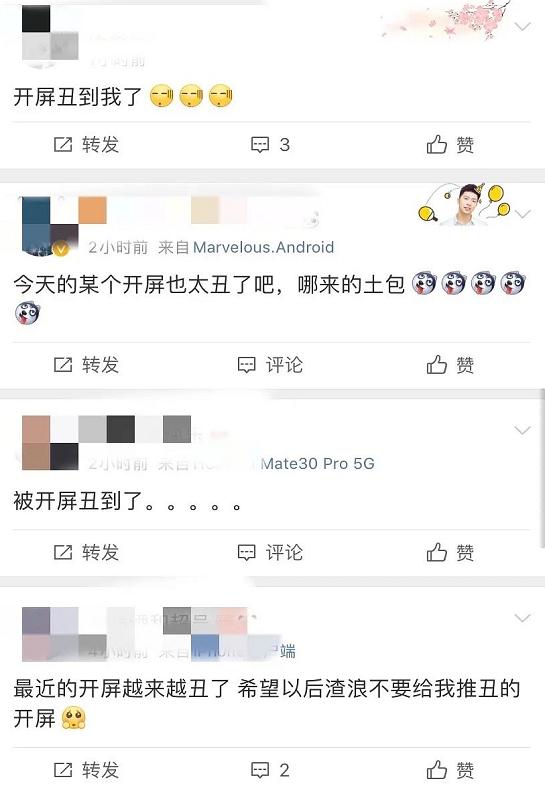Comment on the 被开屏丑到了 post
545x790 pixels.
tap(270, 552)
